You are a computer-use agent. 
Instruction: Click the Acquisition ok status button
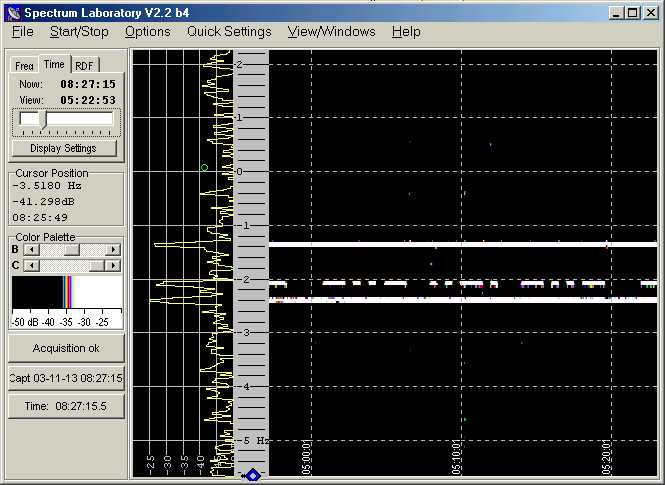click(66, 348)
